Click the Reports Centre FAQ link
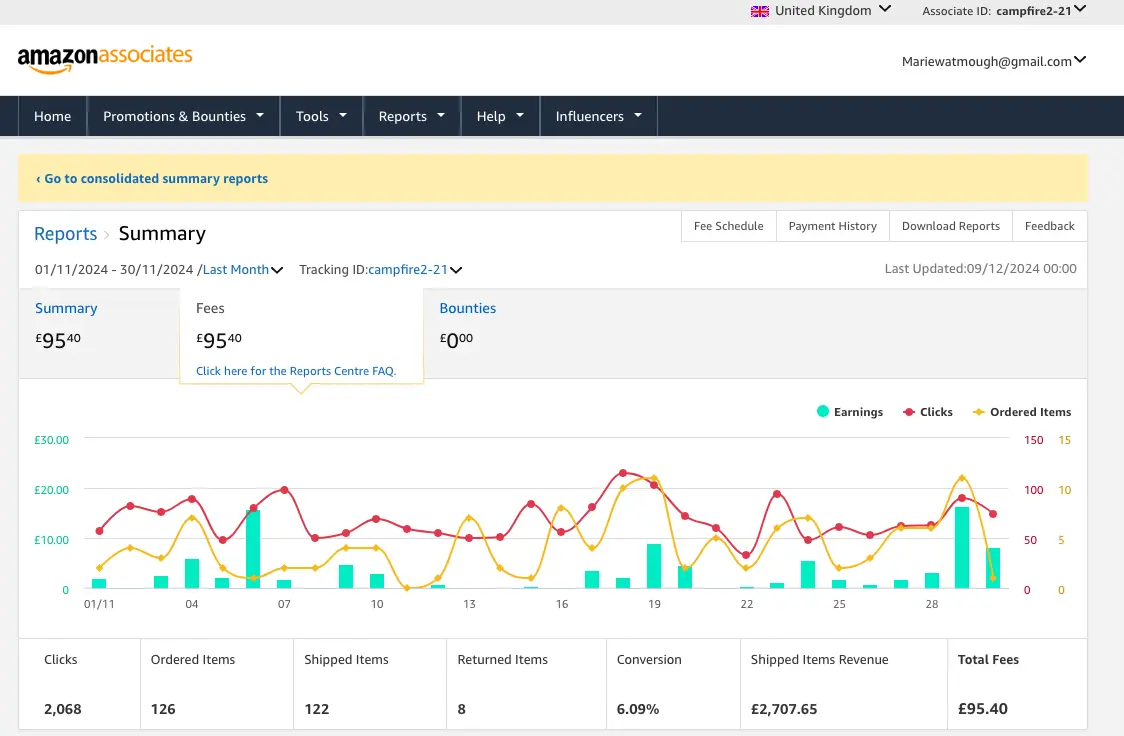 click(x=296, y=371)
